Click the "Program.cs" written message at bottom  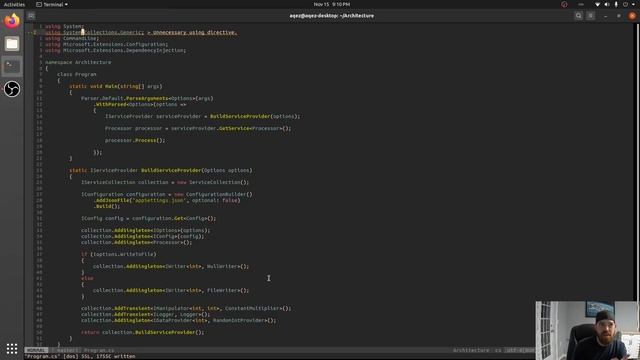point(80,356)
